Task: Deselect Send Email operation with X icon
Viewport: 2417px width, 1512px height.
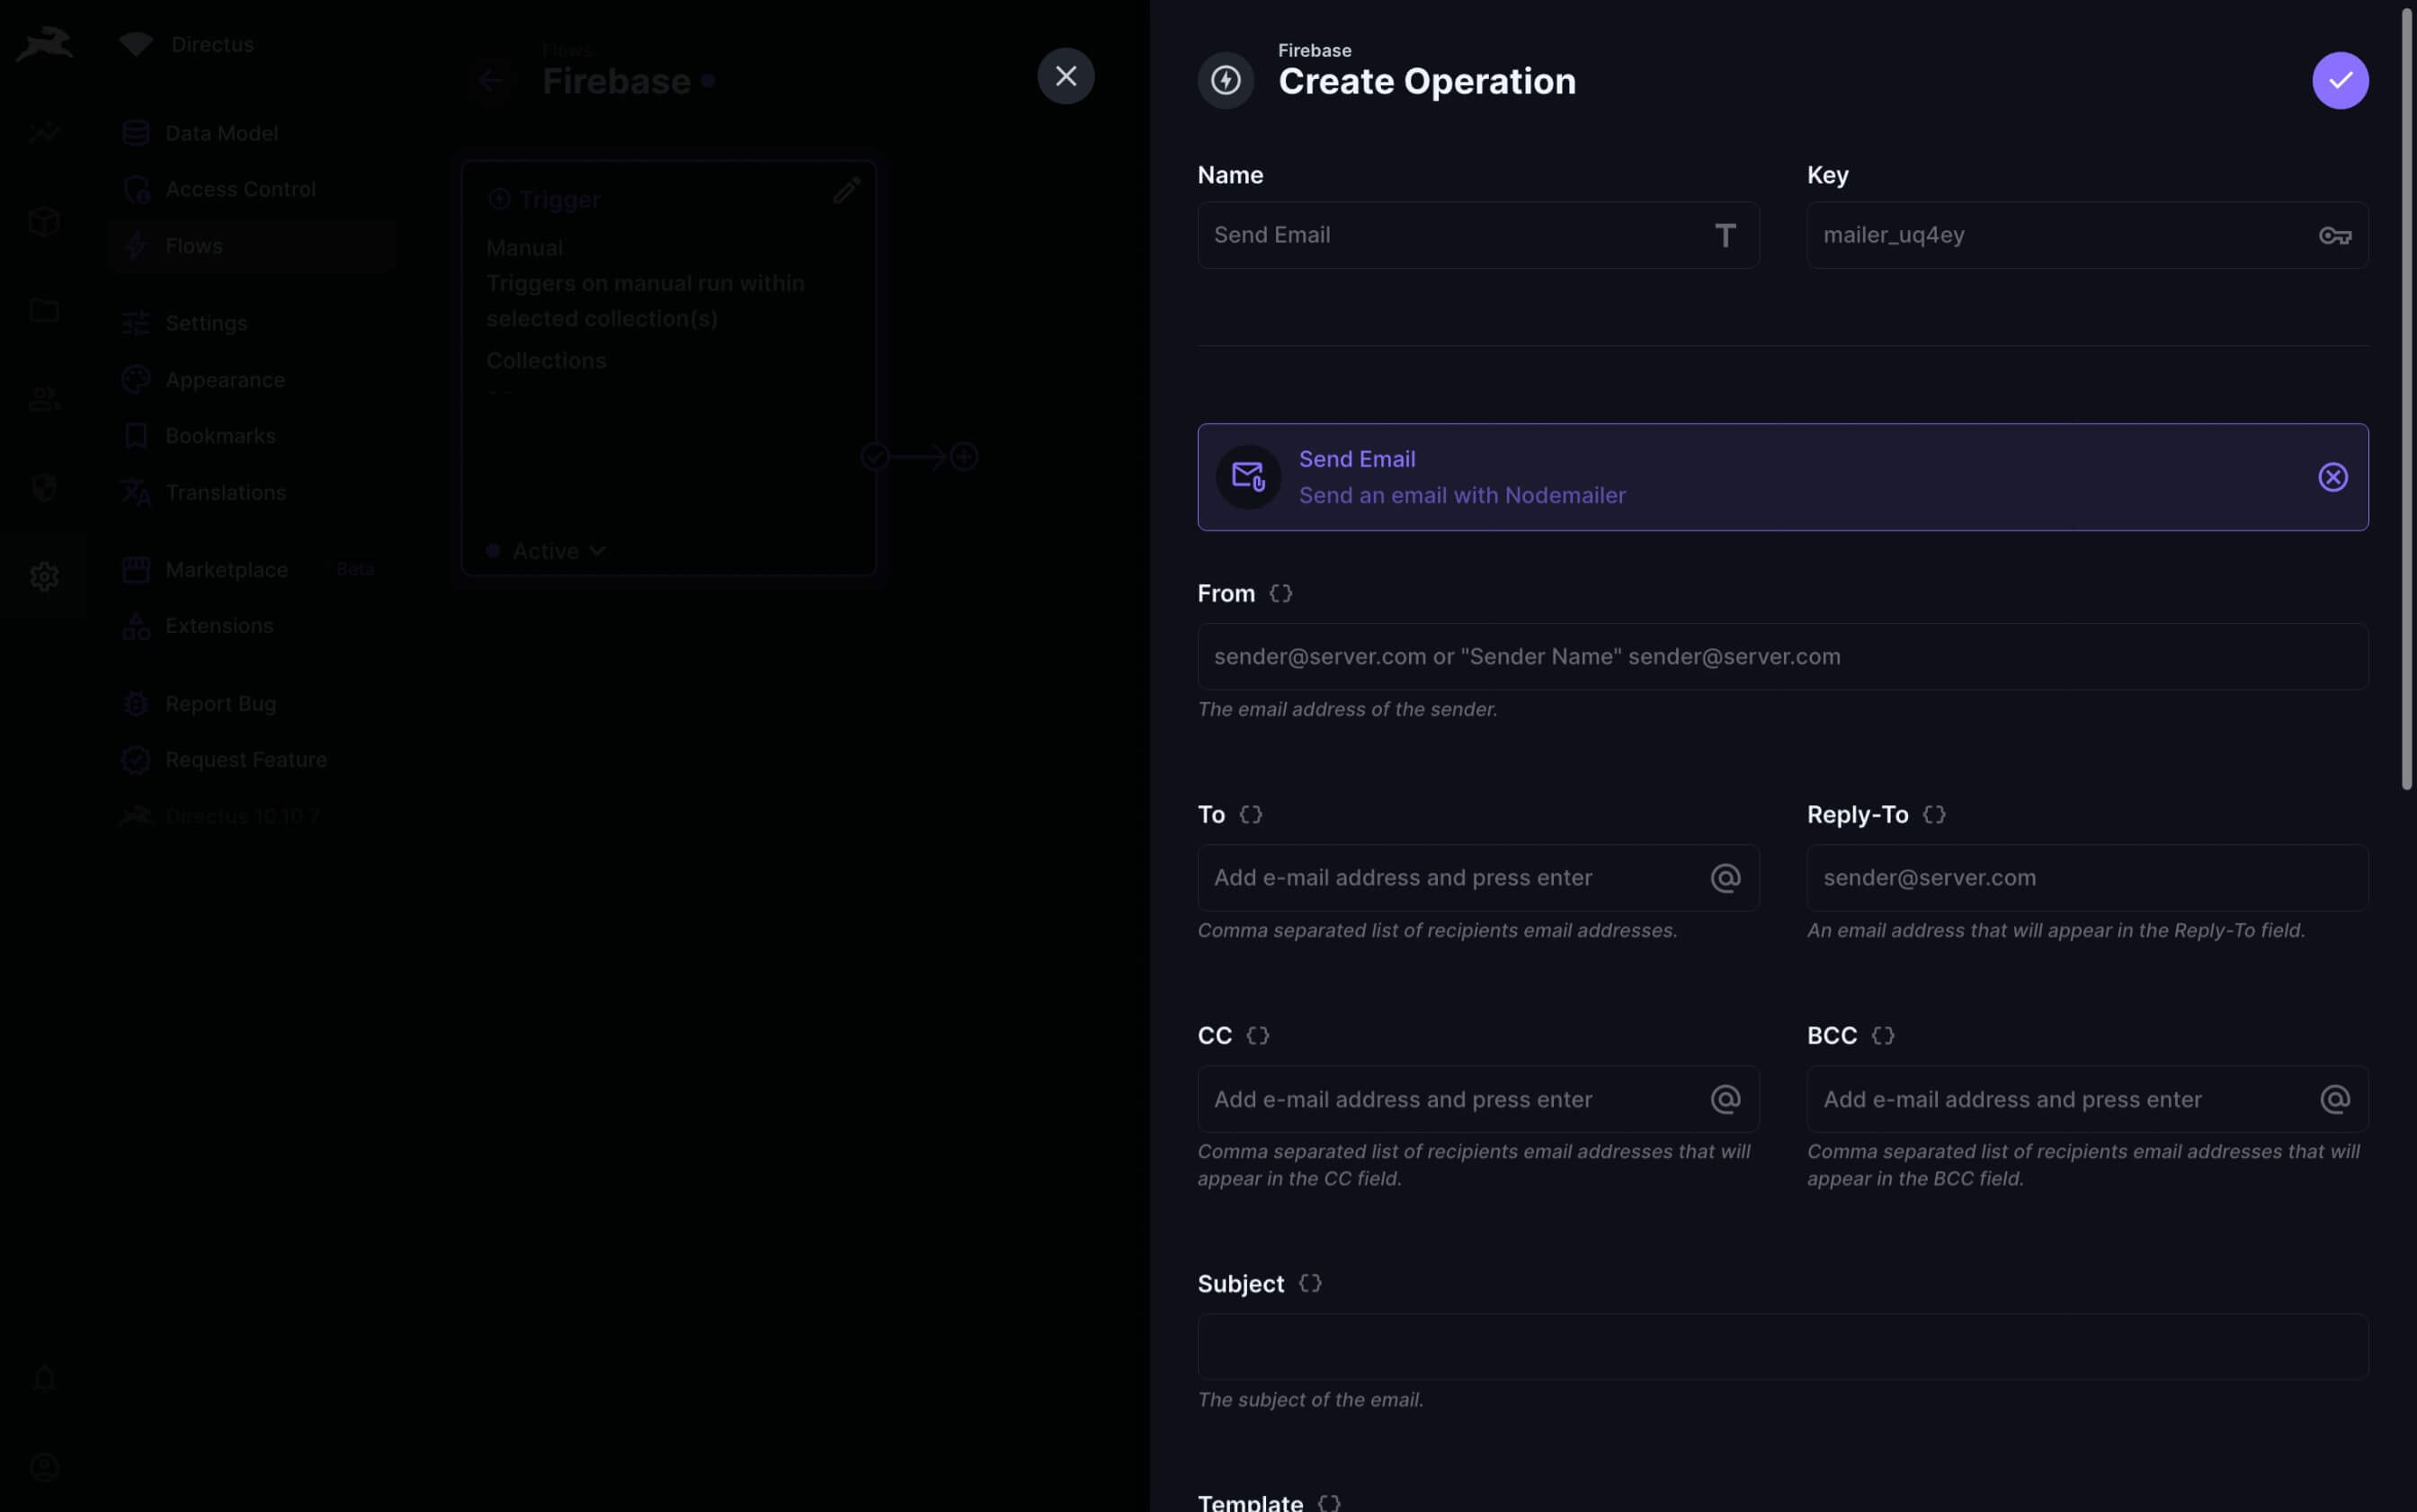Action: (2332, 477)
